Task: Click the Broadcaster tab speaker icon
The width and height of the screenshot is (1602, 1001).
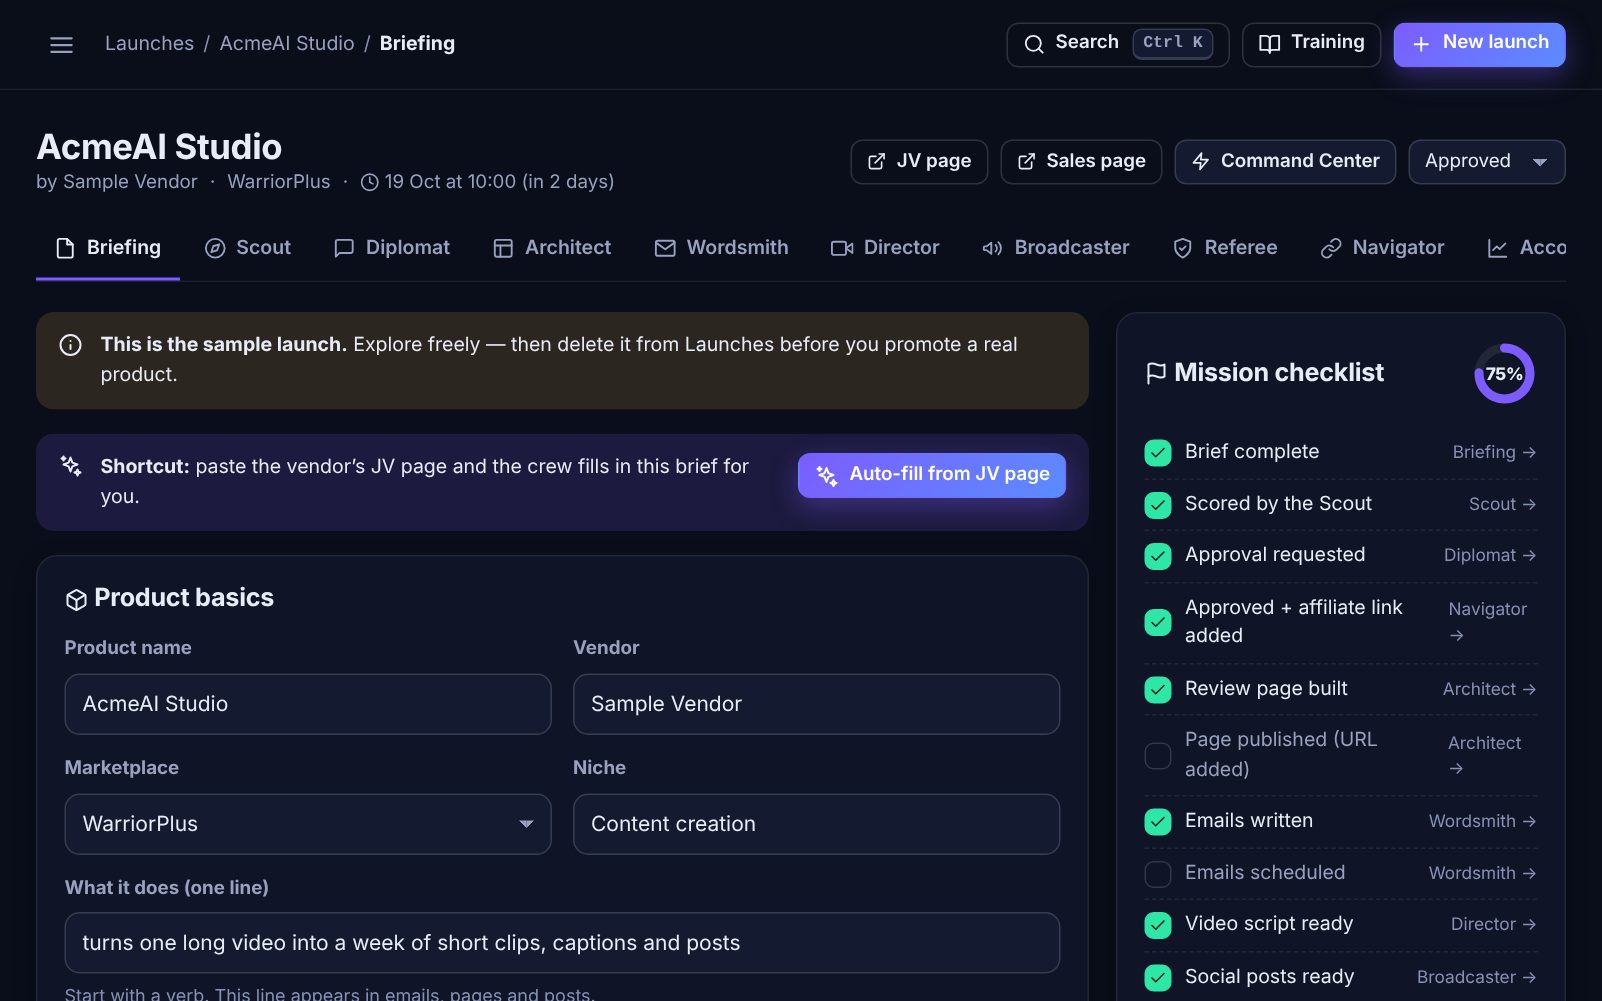Action: point(992,248)
